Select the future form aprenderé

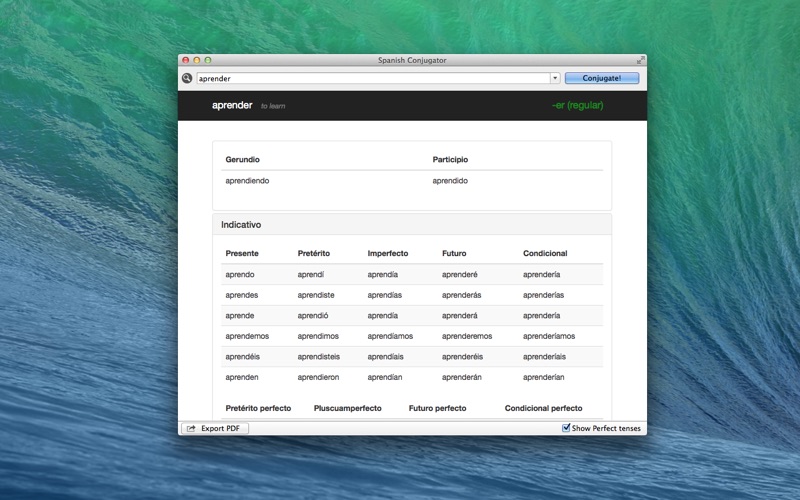(x=460, y=274)
